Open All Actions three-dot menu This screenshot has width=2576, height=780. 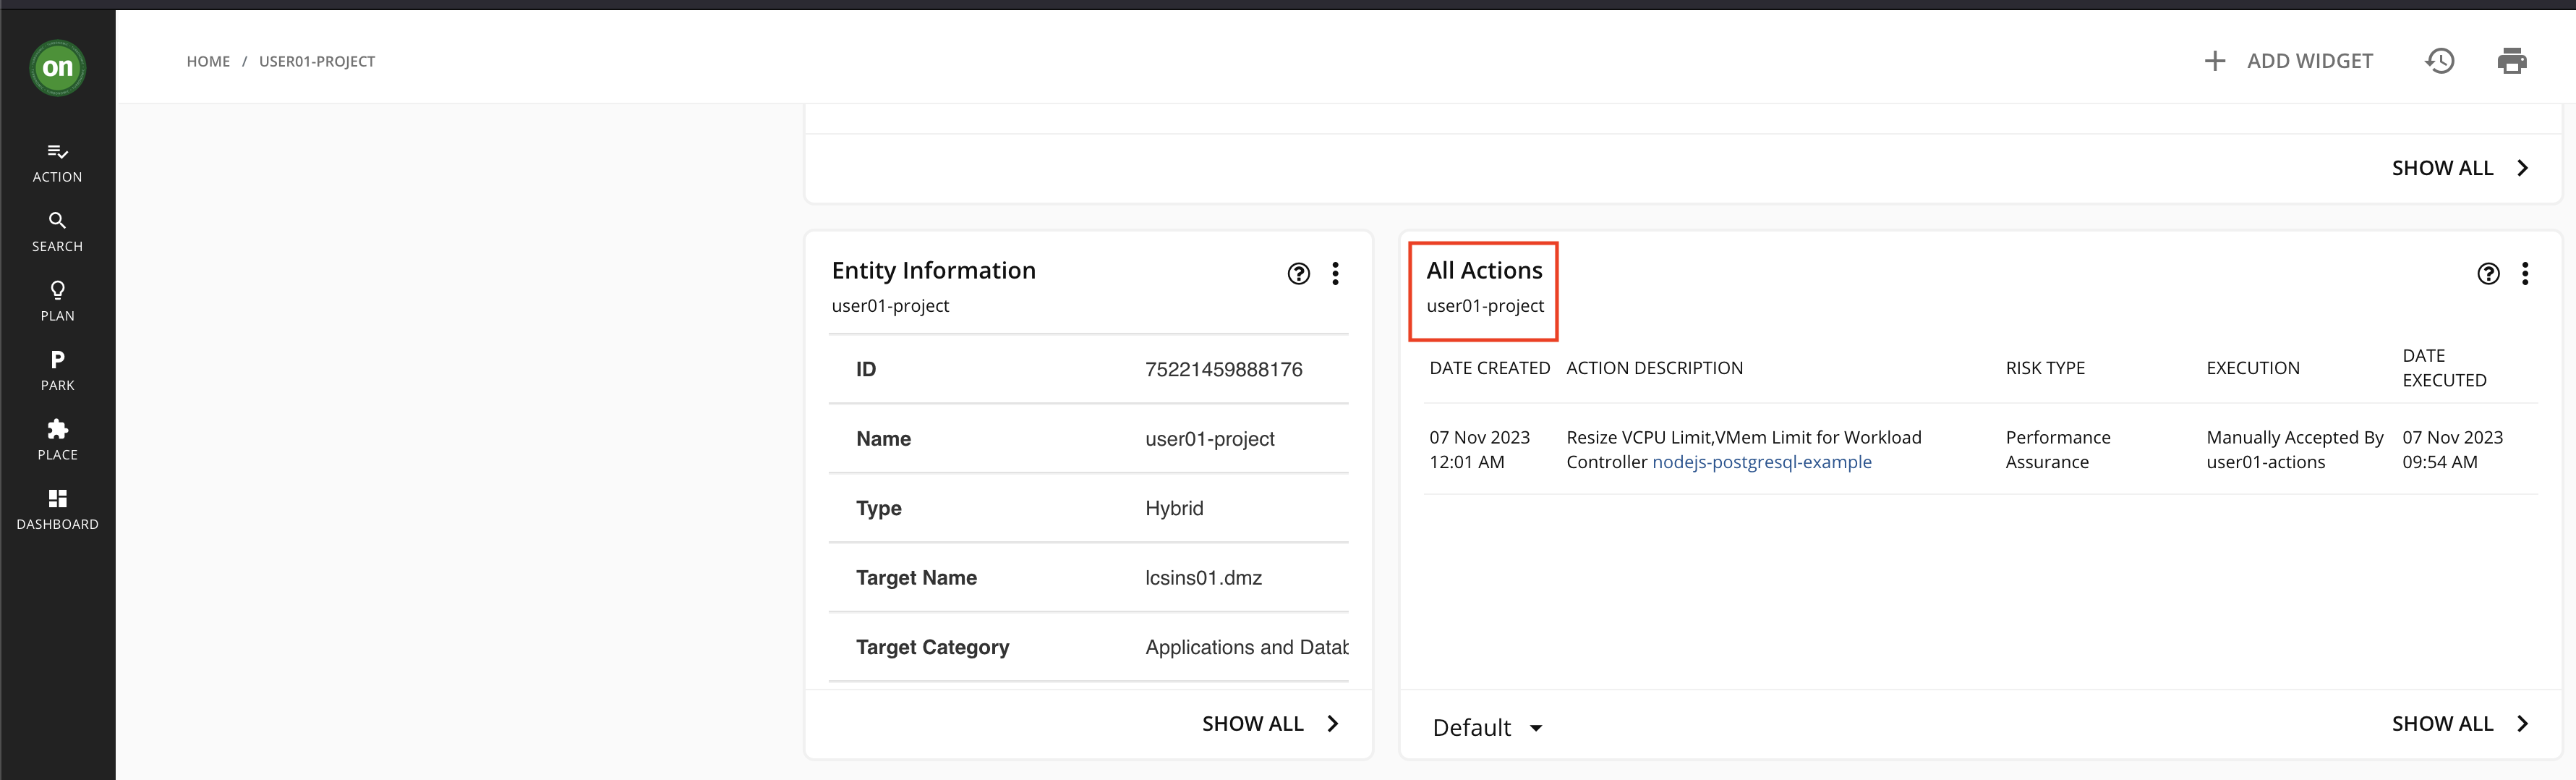coord(2525,274)
